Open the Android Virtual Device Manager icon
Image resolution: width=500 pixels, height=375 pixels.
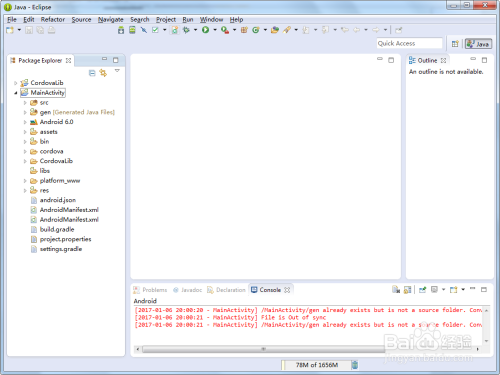click(x=132, y=30)
